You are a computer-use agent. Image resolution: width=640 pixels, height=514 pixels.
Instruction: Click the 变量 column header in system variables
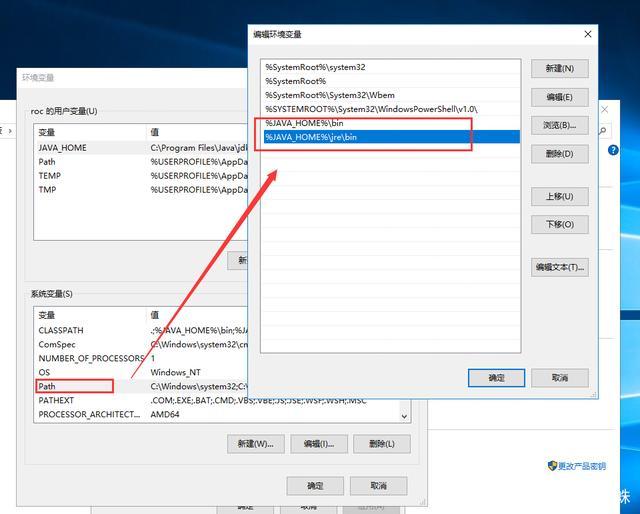coord(47,315)
